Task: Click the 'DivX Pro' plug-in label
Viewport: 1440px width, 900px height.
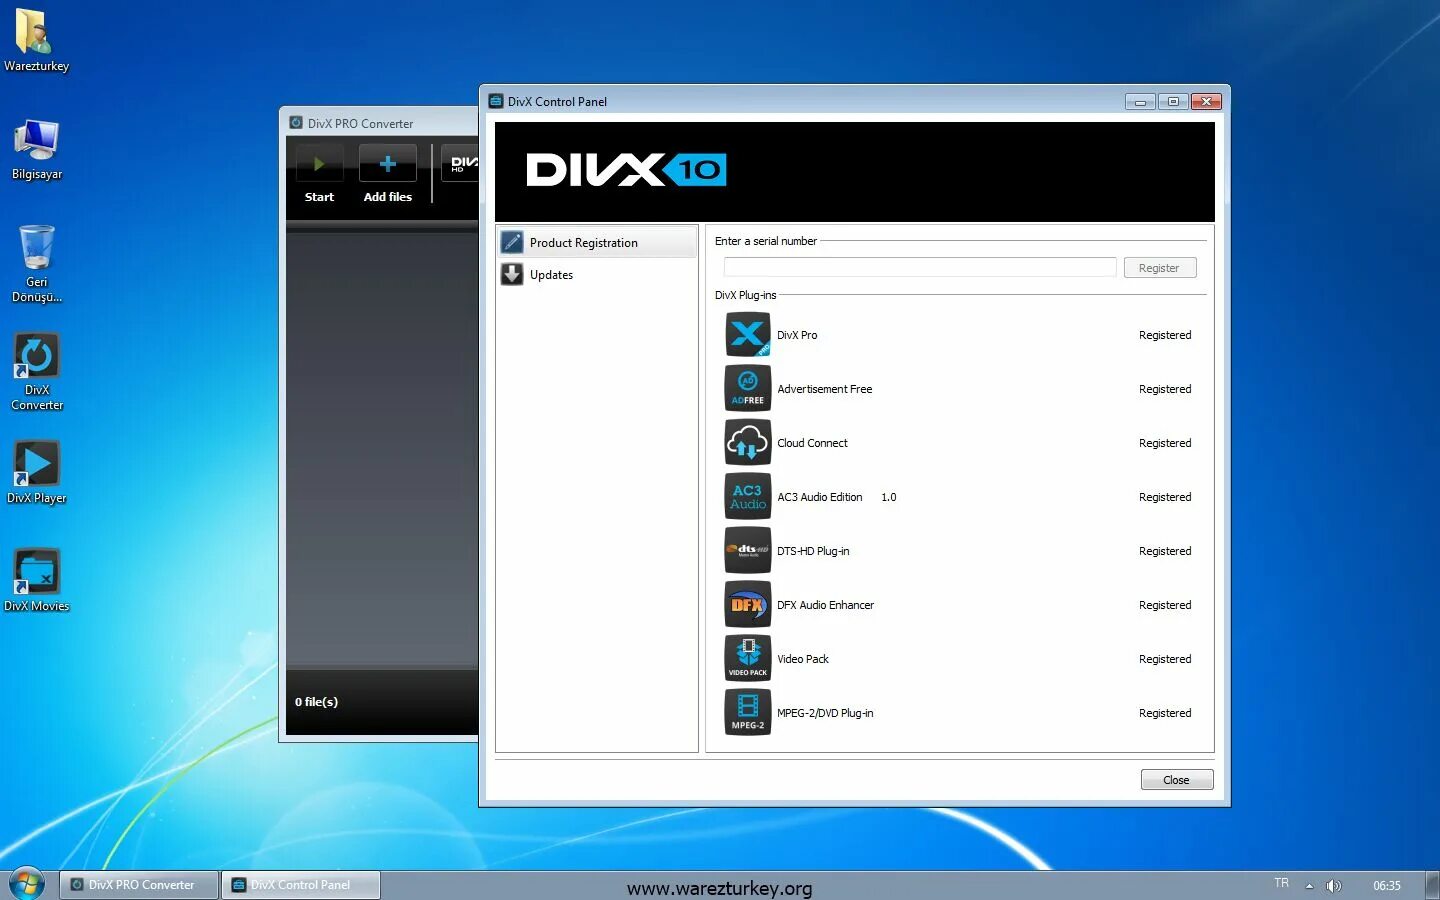Action: [797, 335]
